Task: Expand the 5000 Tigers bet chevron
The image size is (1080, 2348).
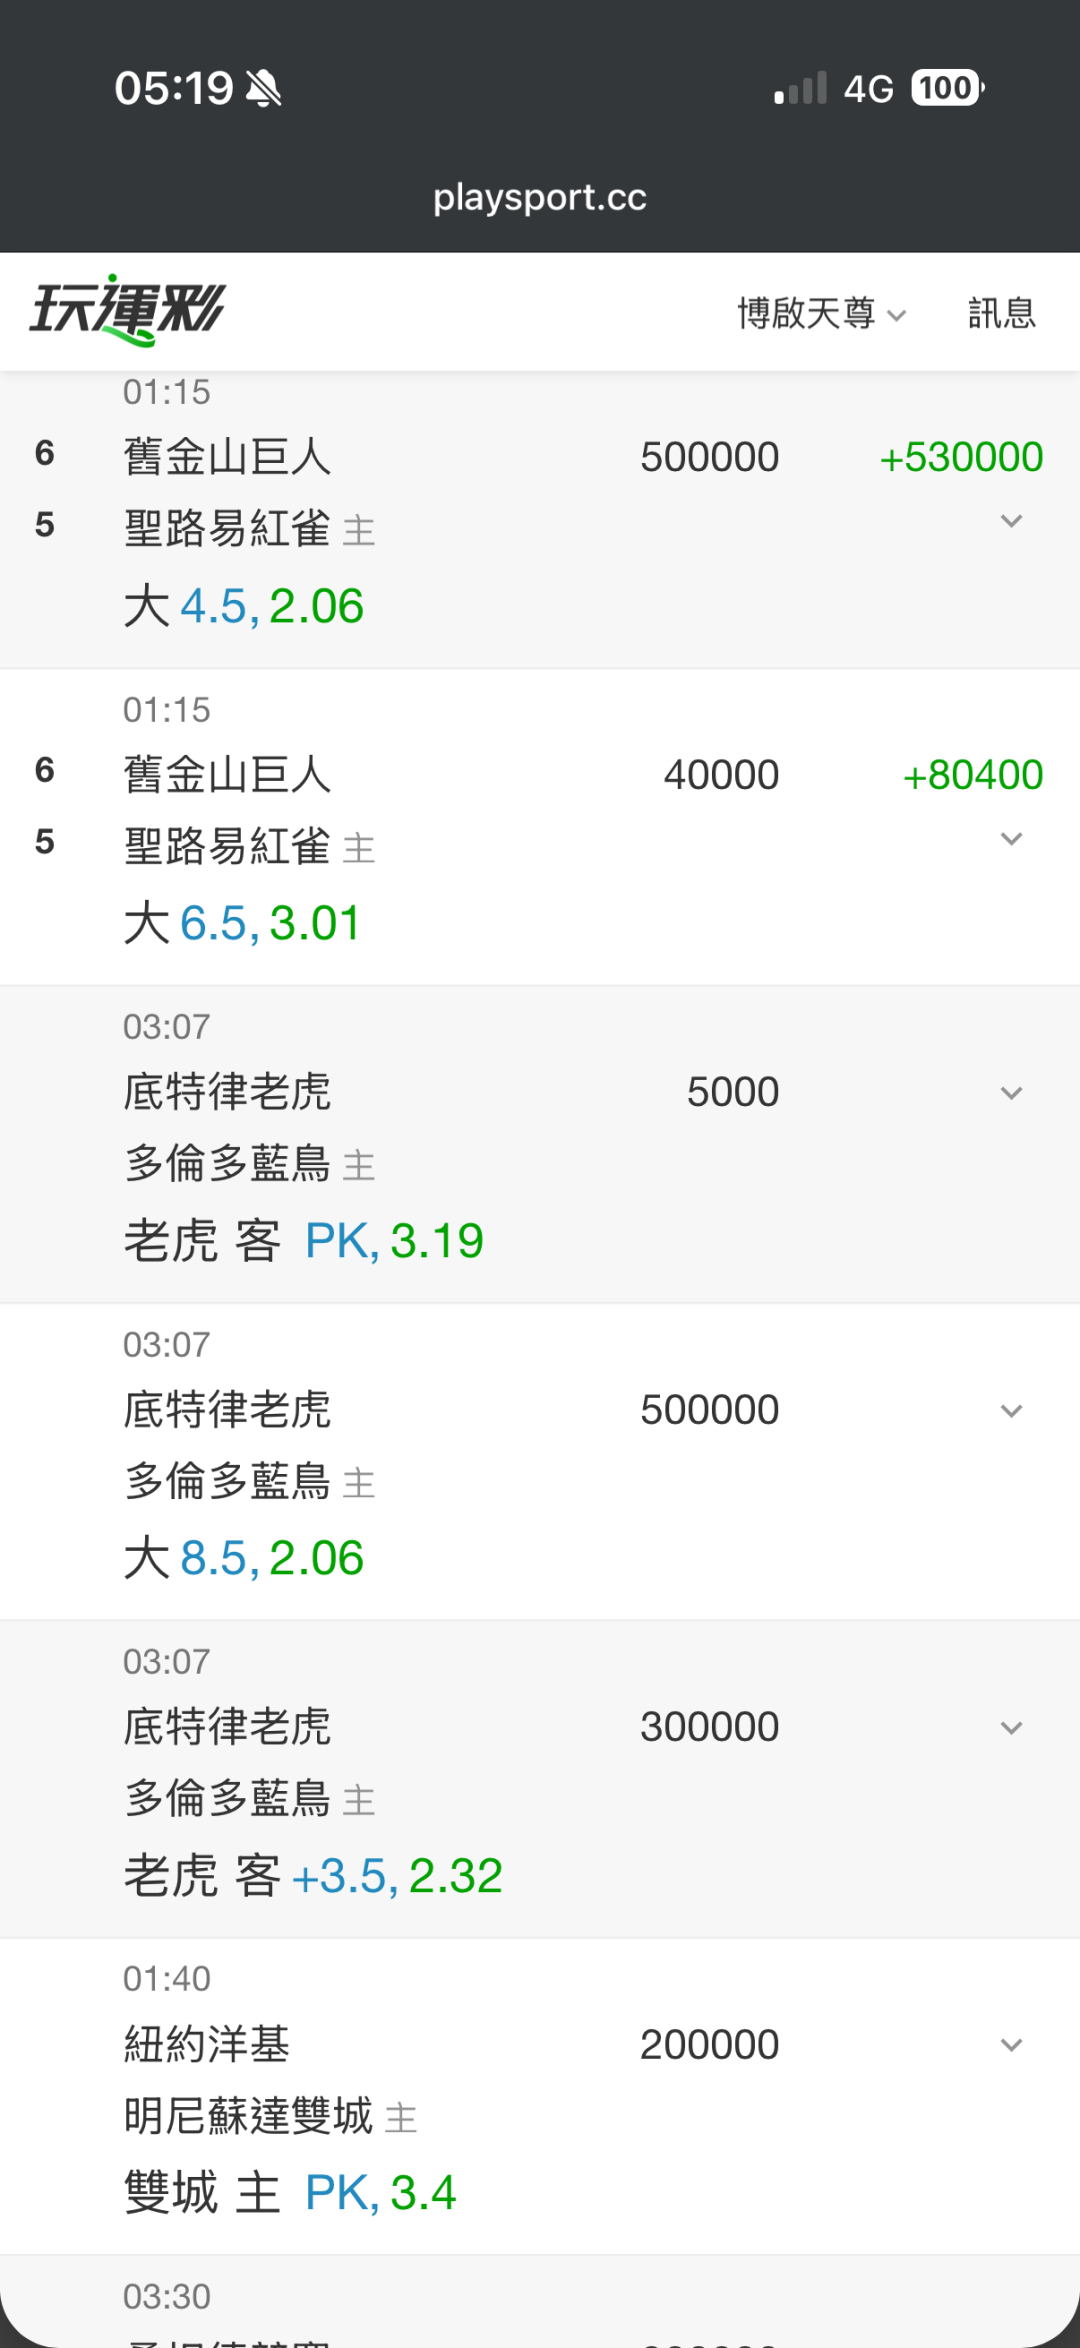Action: click(1012, 1093)
